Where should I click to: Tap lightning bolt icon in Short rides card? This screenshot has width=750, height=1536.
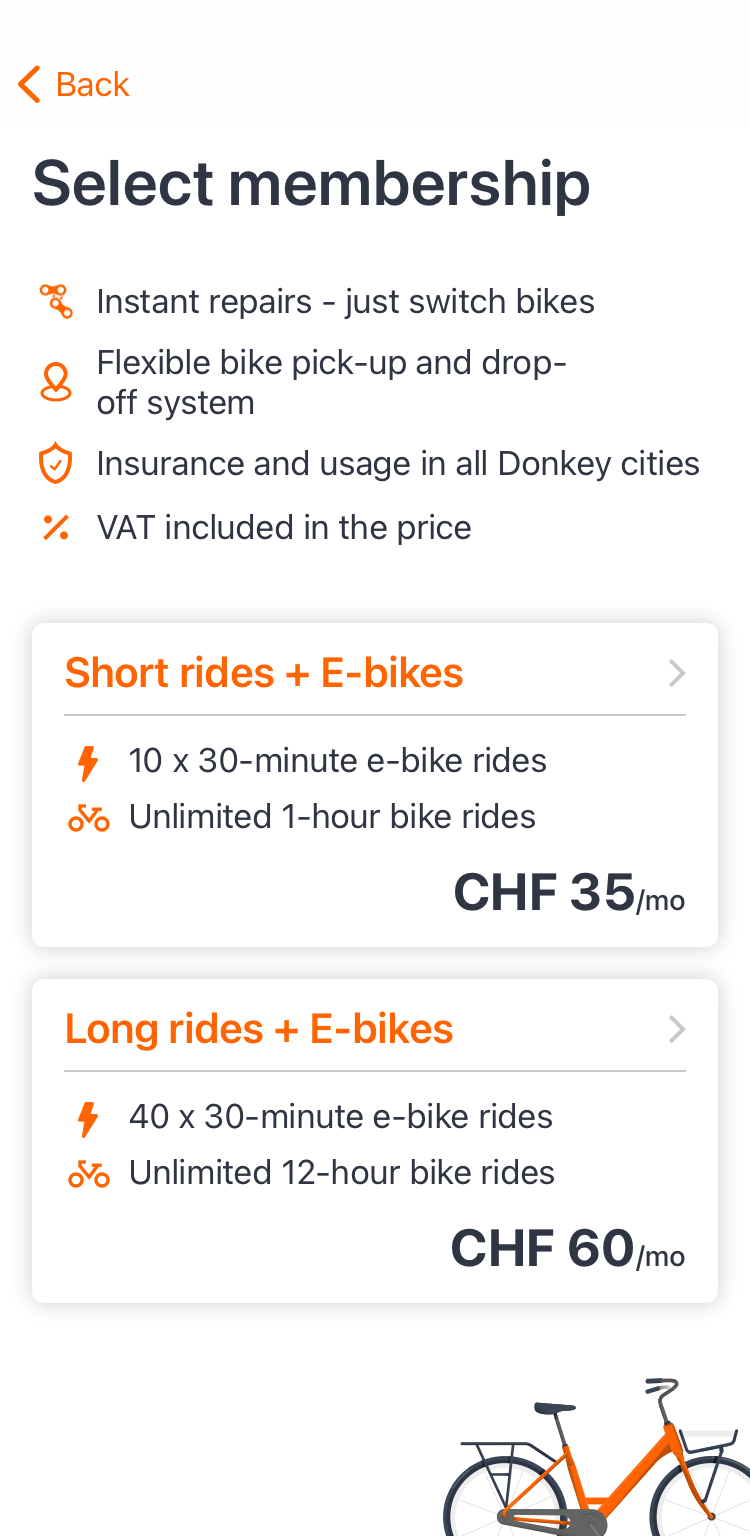tap(88, 762)
